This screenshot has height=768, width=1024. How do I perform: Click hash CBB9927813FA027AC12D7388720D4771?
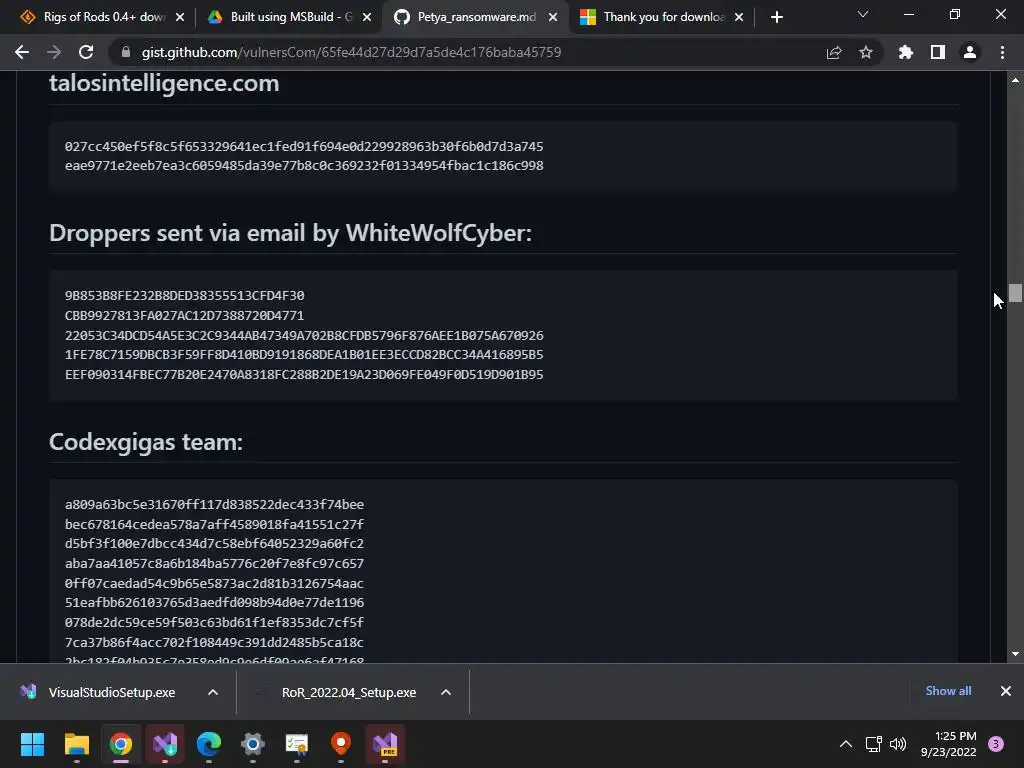pos(184,315)
